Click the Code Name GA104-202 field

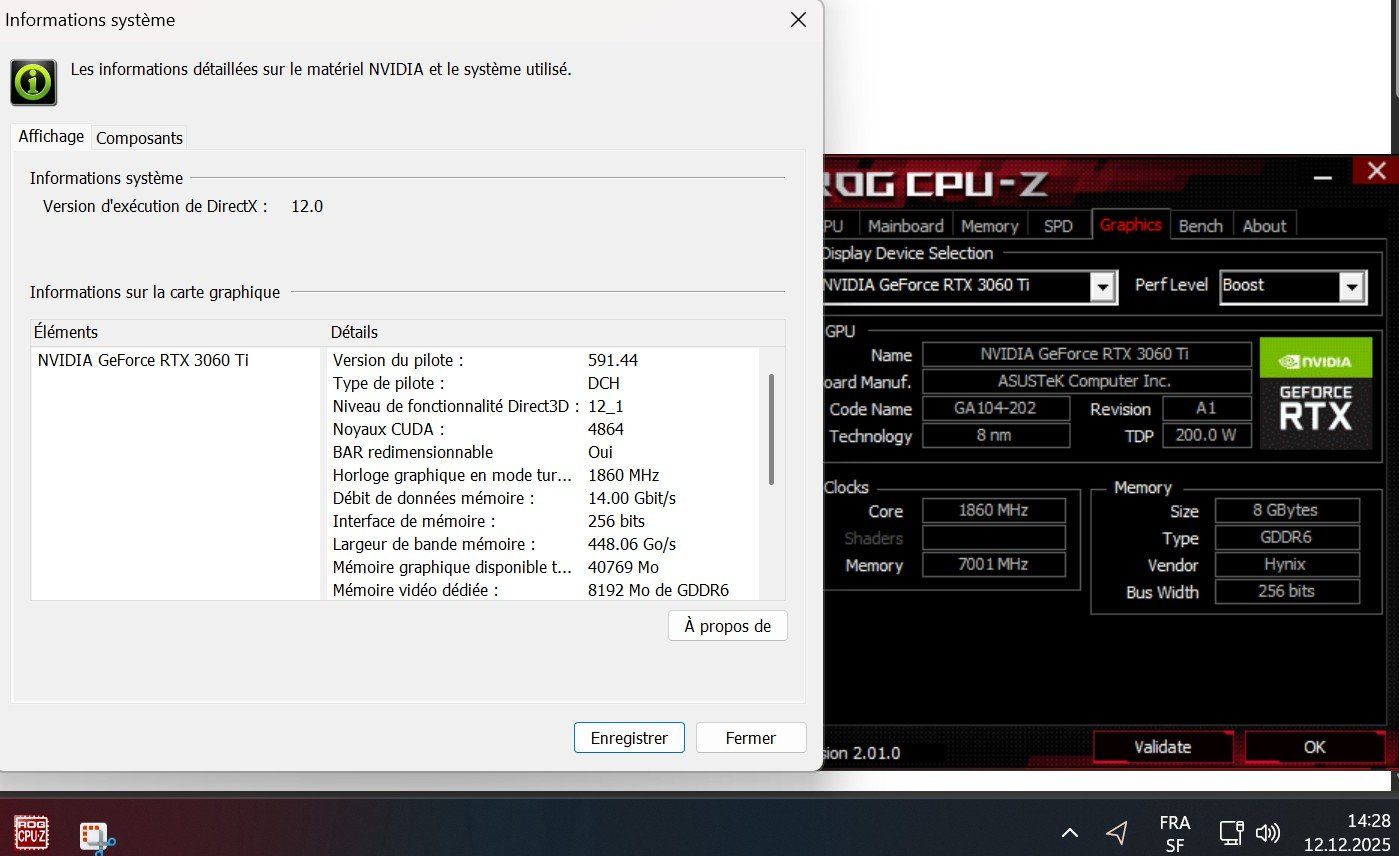(995, 409)
